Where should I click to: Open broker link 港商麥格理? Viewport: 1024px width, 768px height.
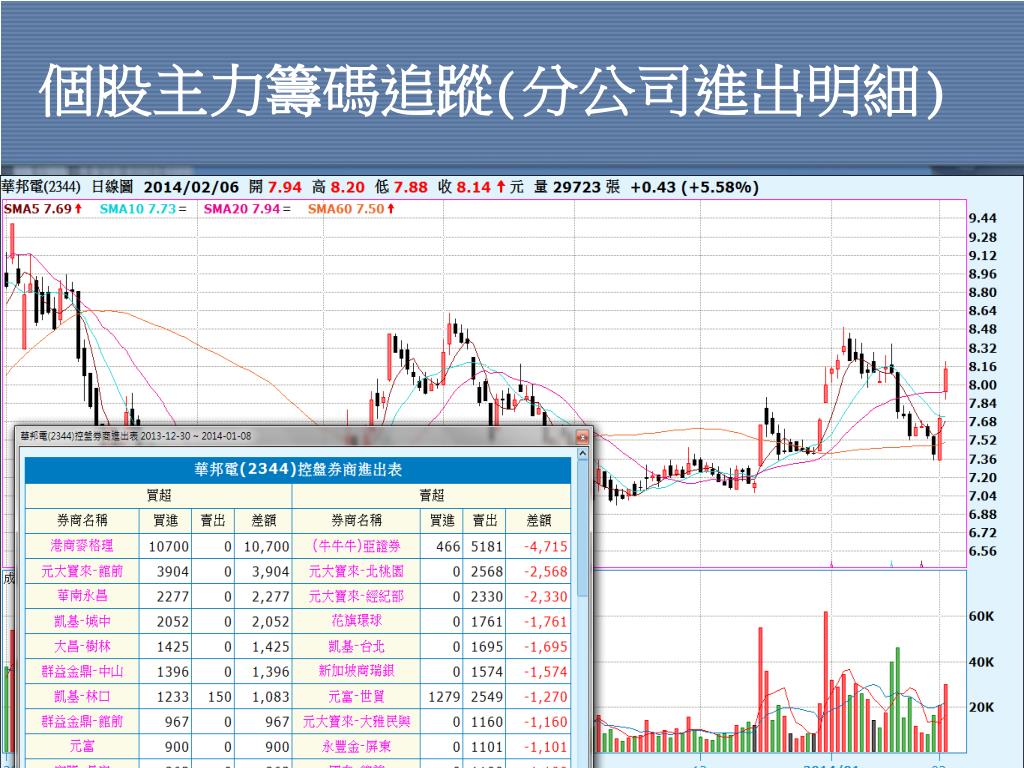(82, 545)
